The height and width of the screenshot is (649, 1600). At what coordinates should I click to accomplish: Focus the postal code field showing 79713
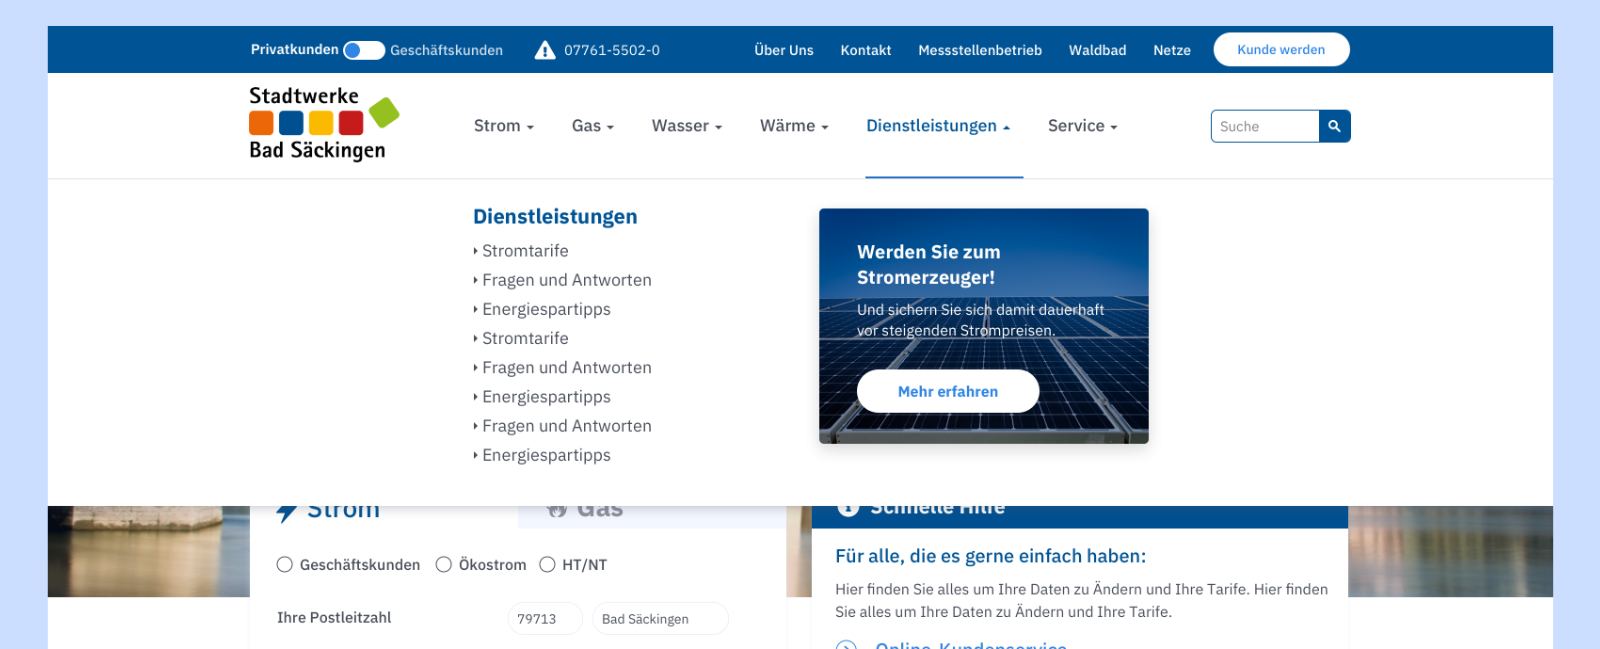(x=544, y=619)
